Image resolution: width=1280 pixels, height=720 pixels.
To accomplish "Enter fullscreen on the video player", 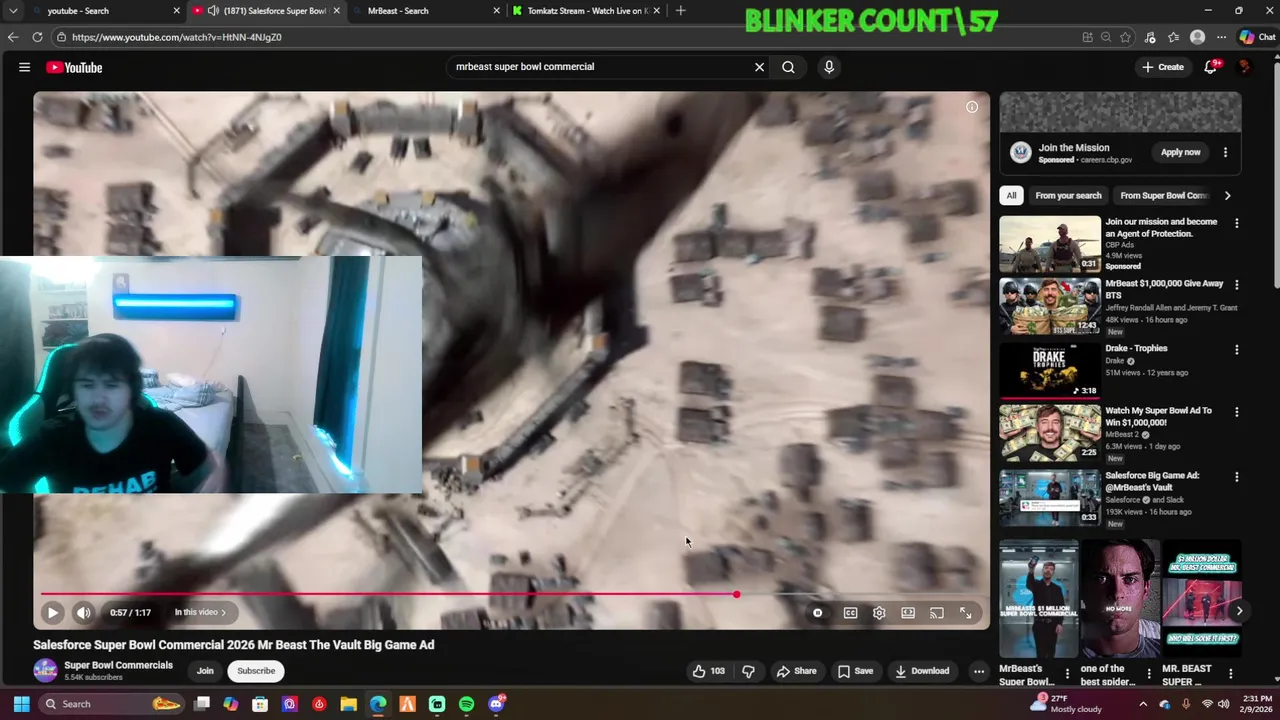I will [966, 613].
